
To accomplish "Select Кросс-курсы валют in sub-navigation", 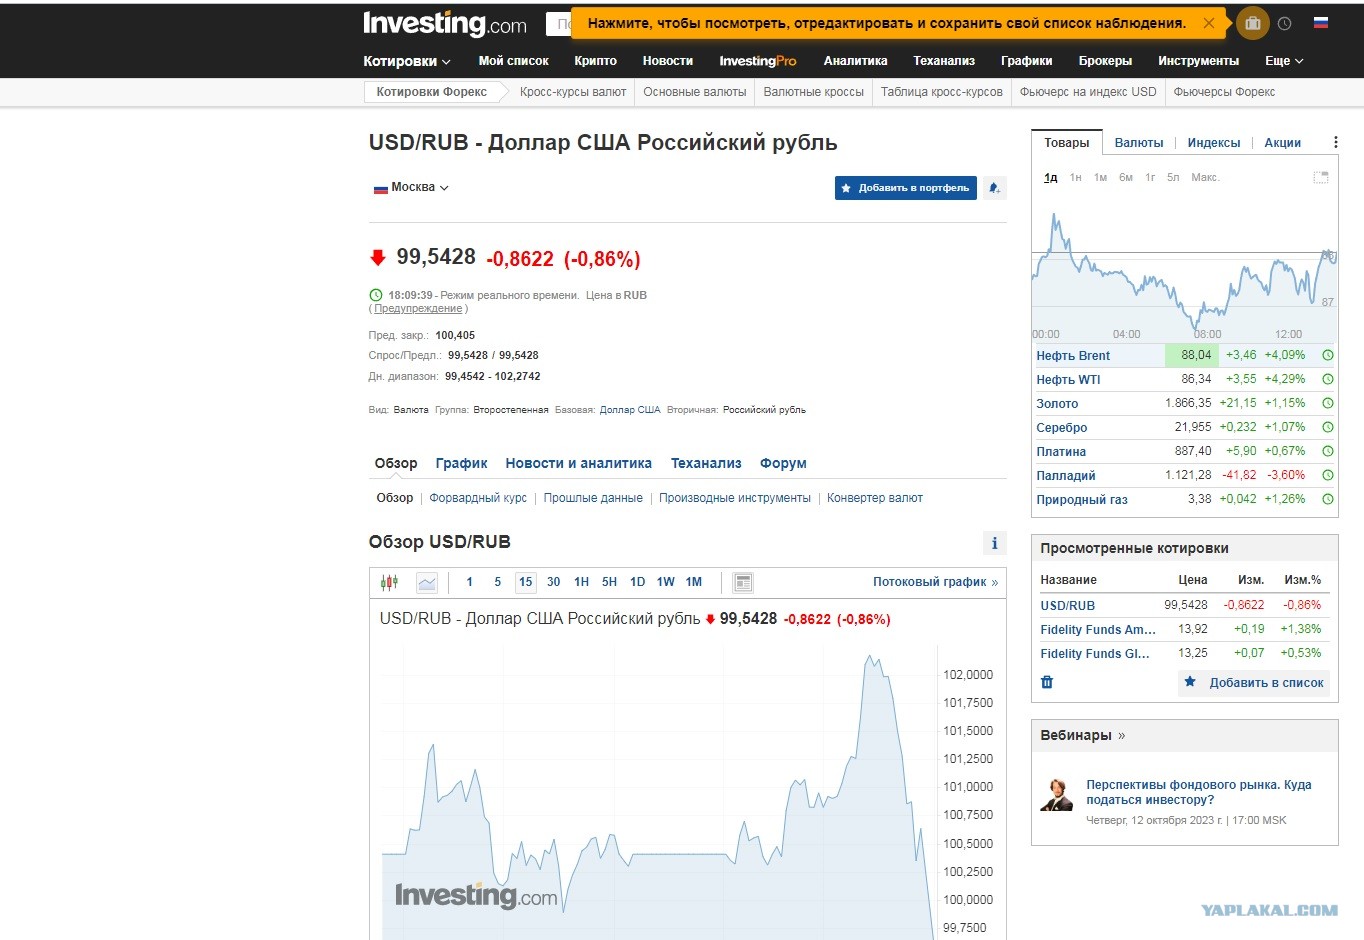I will (573, 92).
